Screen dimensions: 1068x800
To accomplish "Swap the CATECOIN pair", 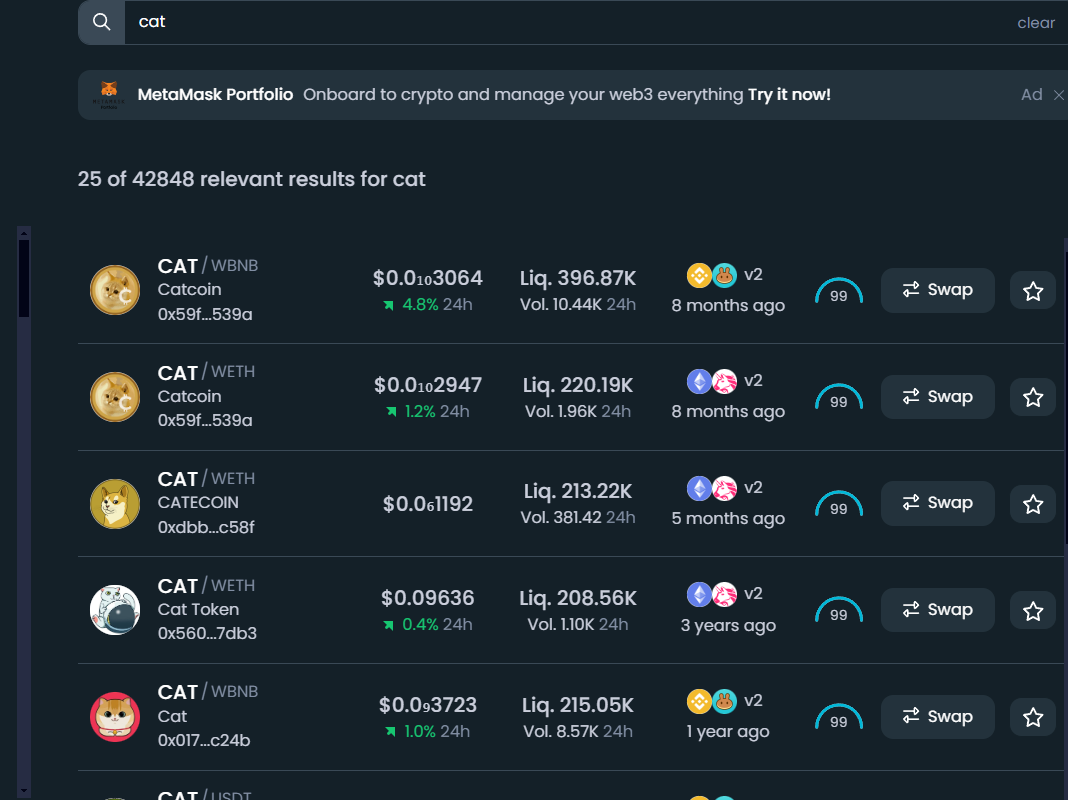I will [x=937, y=503].
